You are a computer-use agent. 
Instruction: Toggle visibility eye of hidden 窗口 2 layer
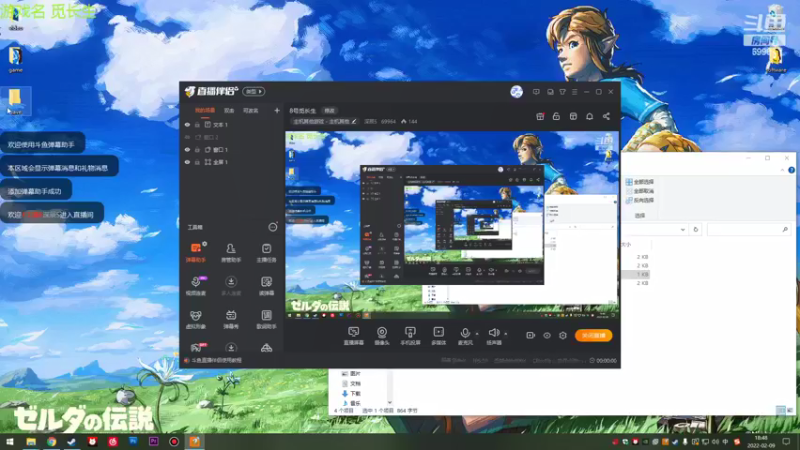pos(187,137)
